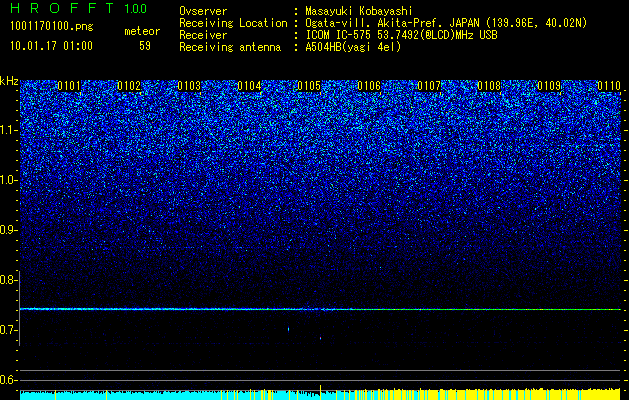This screenshot has height=400, width=629.
Task: Click the 1.0 kHz axis label
Action: pos(9,181)
